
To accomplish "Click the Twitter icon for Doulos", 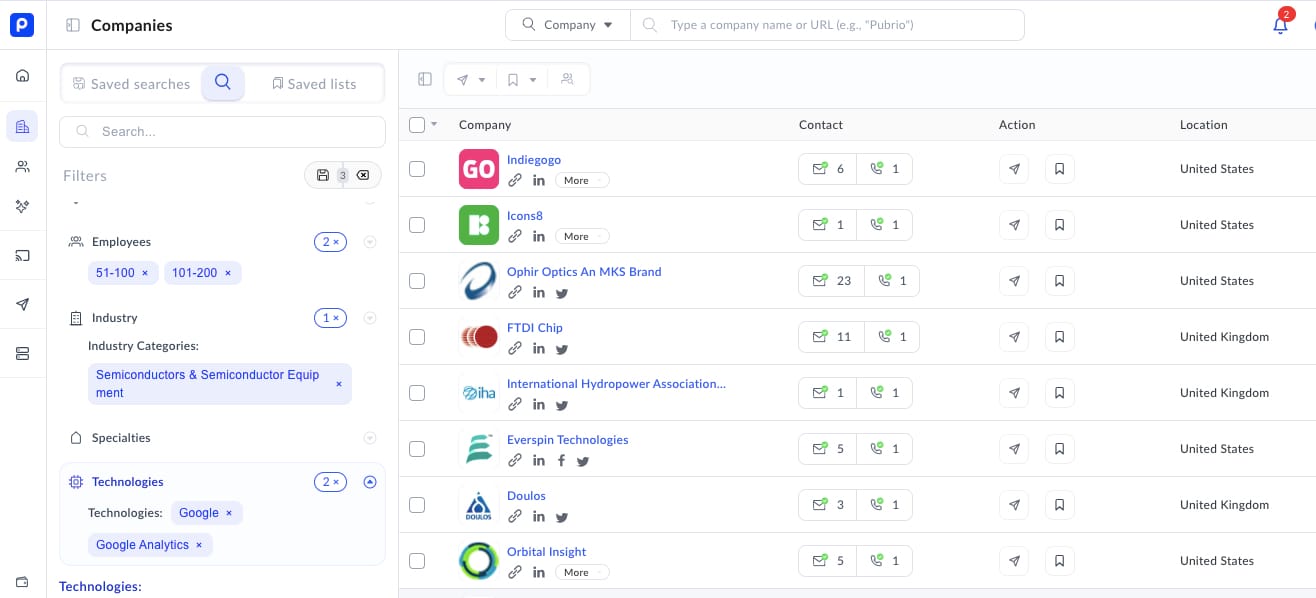I will (x=562, y=517).
